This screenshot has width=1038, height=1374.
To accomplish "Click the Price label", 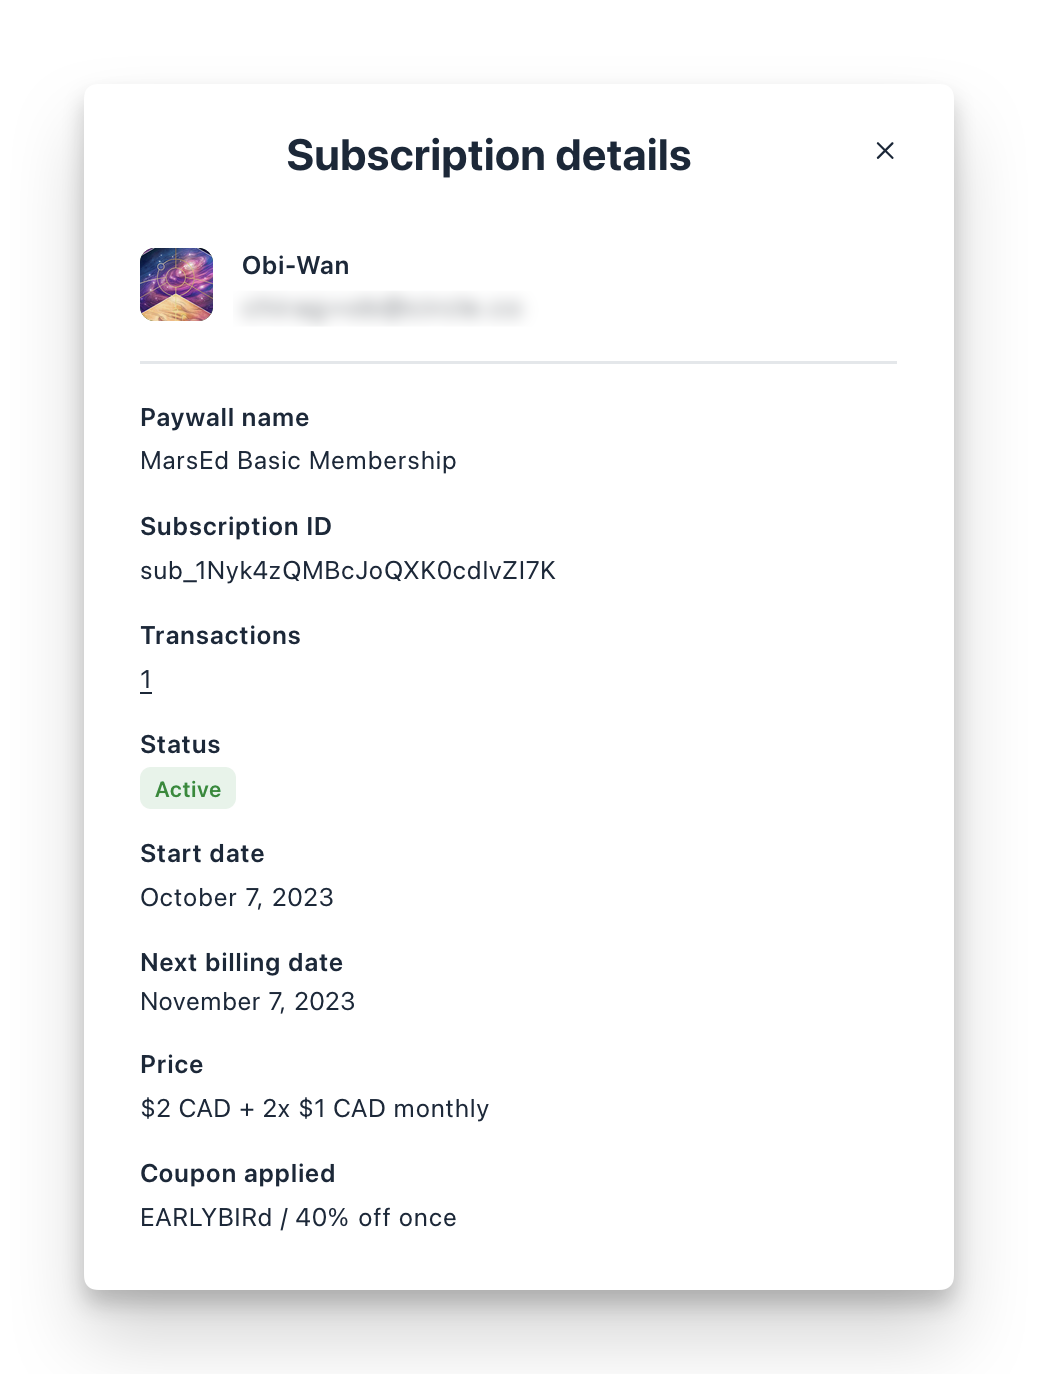I will tap(171, 1064).
